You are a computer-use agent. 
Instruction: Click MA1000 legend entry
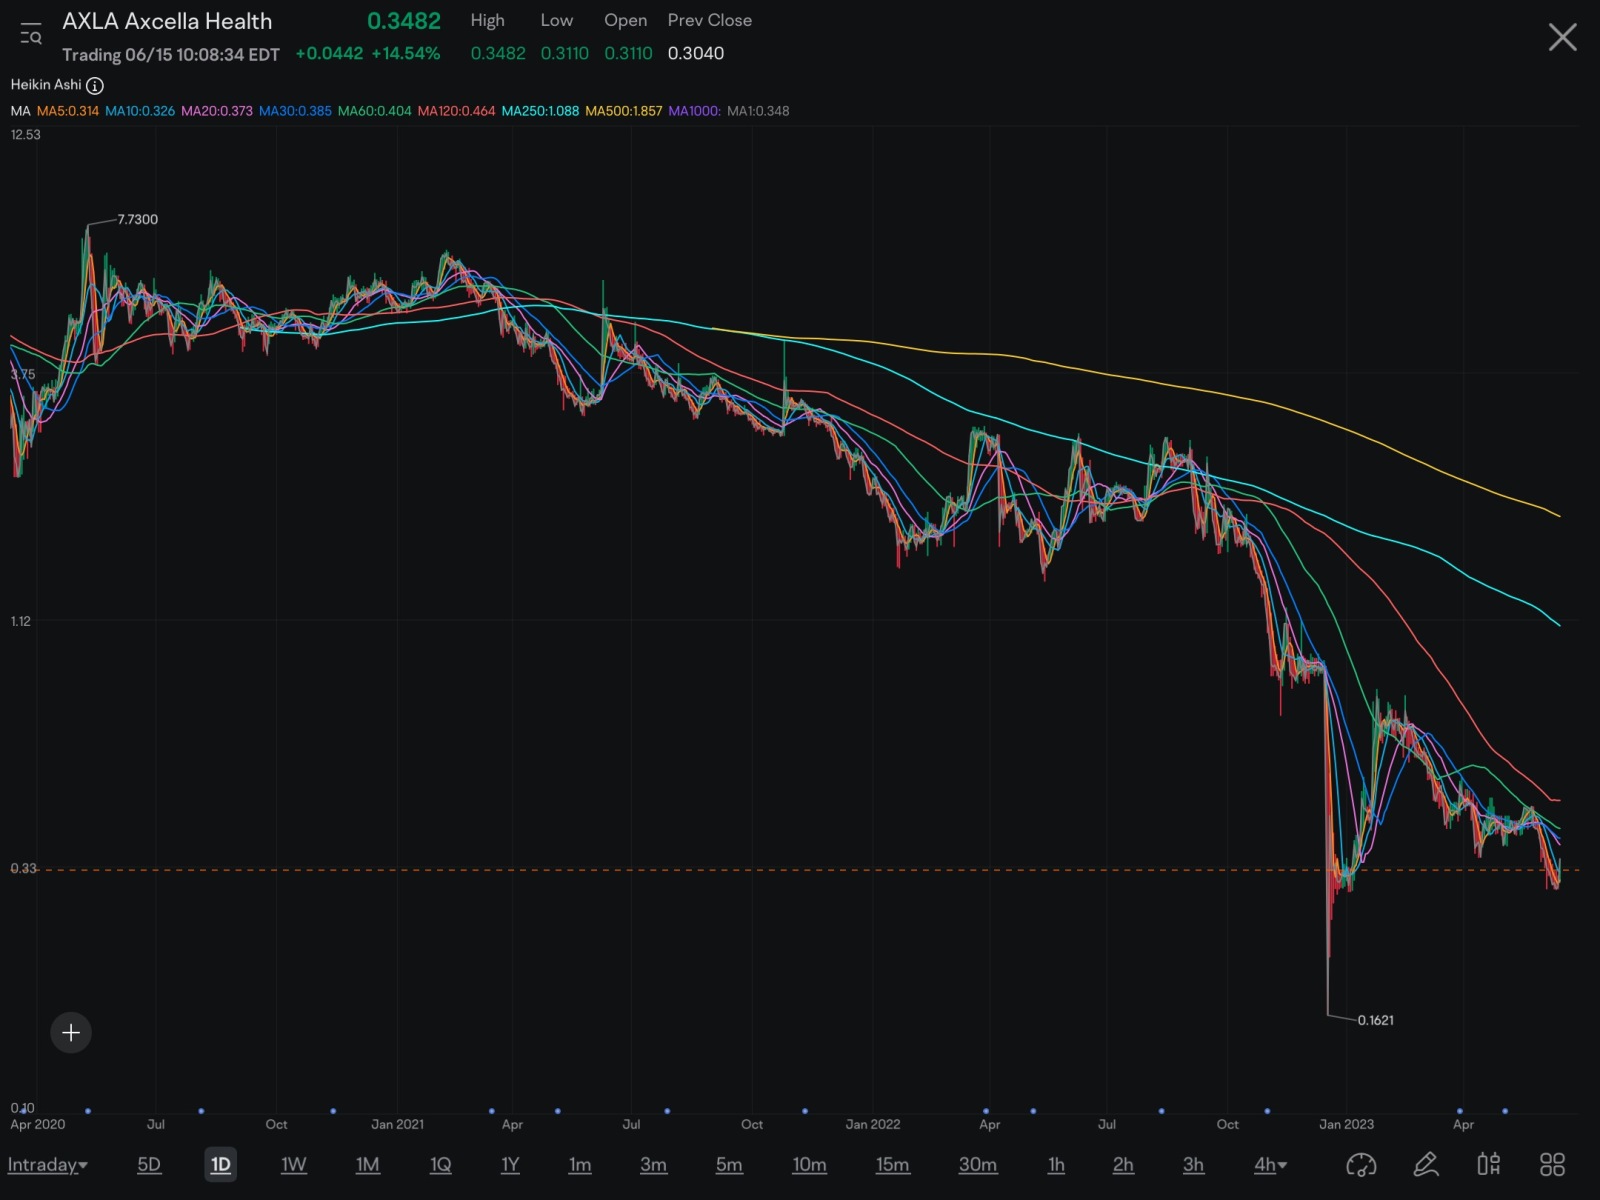click(x=694, y=111)
